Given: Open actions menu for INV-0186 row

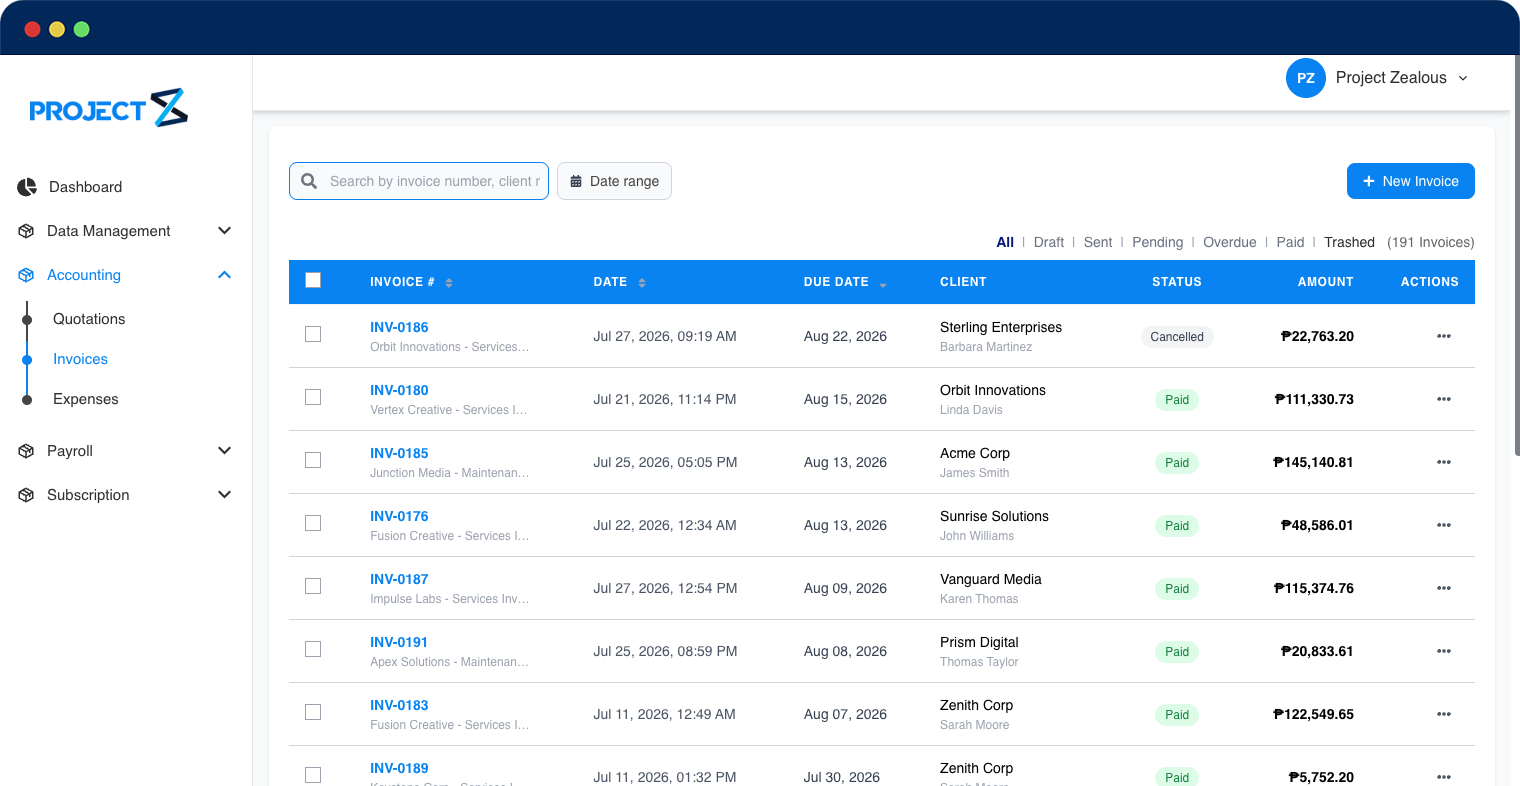Looking at the screenshot, I should tap(1443, 336).
